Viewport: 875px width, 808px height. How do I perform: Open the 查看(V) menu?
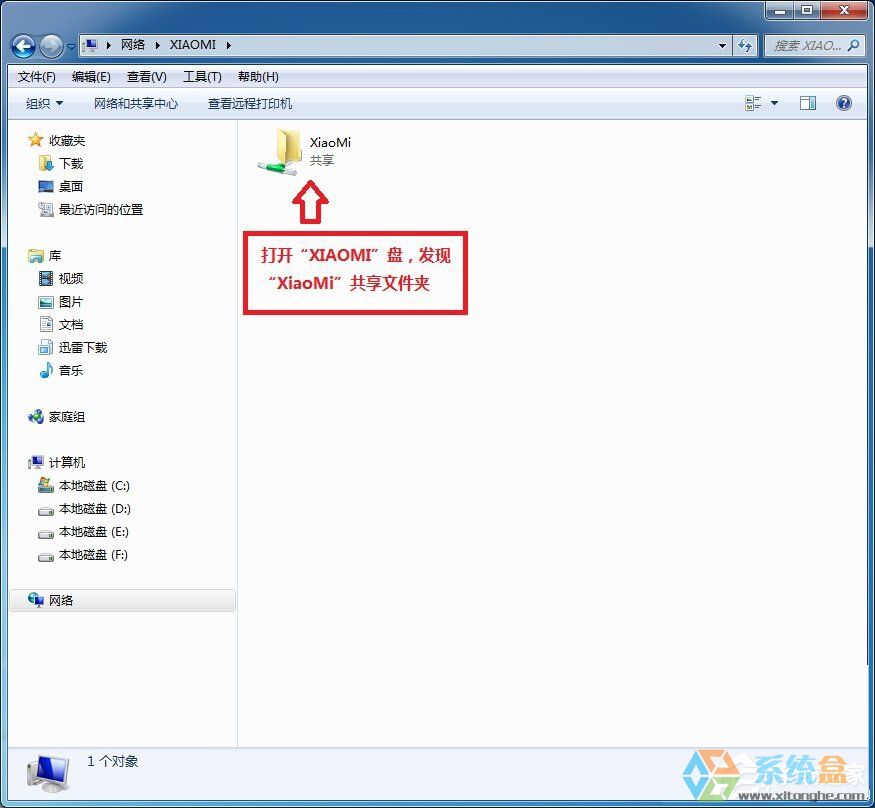coord(147,76)
